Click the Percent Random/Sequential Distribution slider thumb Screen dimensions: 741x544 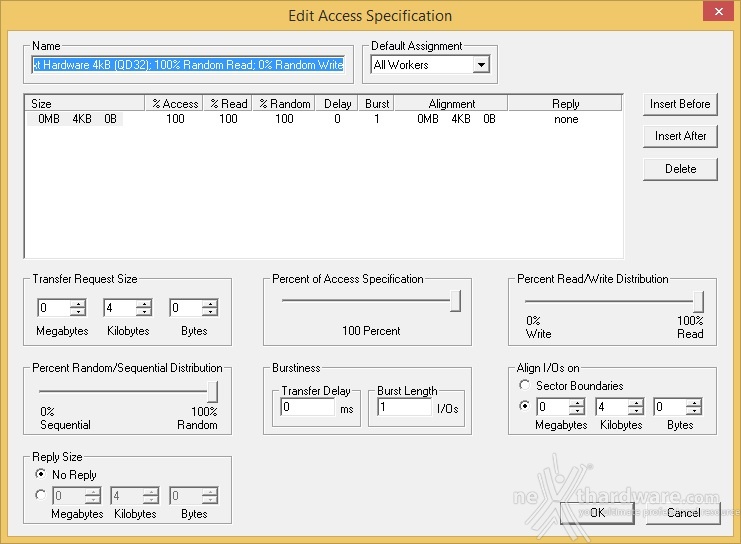212,391
